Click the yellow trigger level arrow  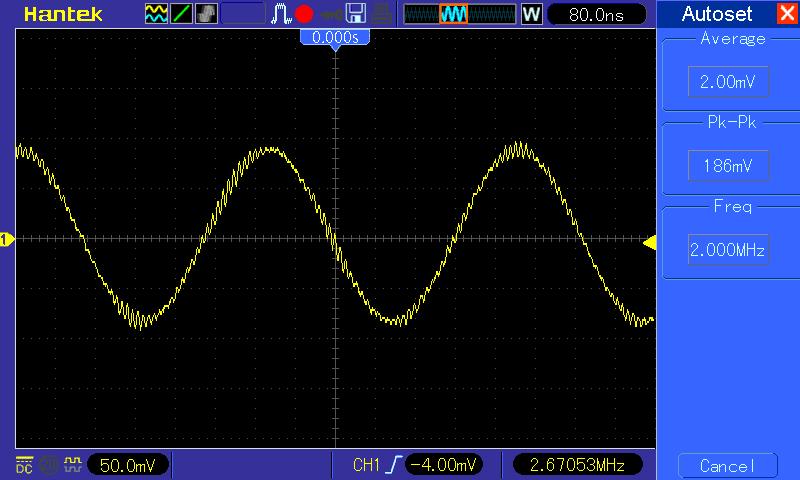[x=650, y=243]
